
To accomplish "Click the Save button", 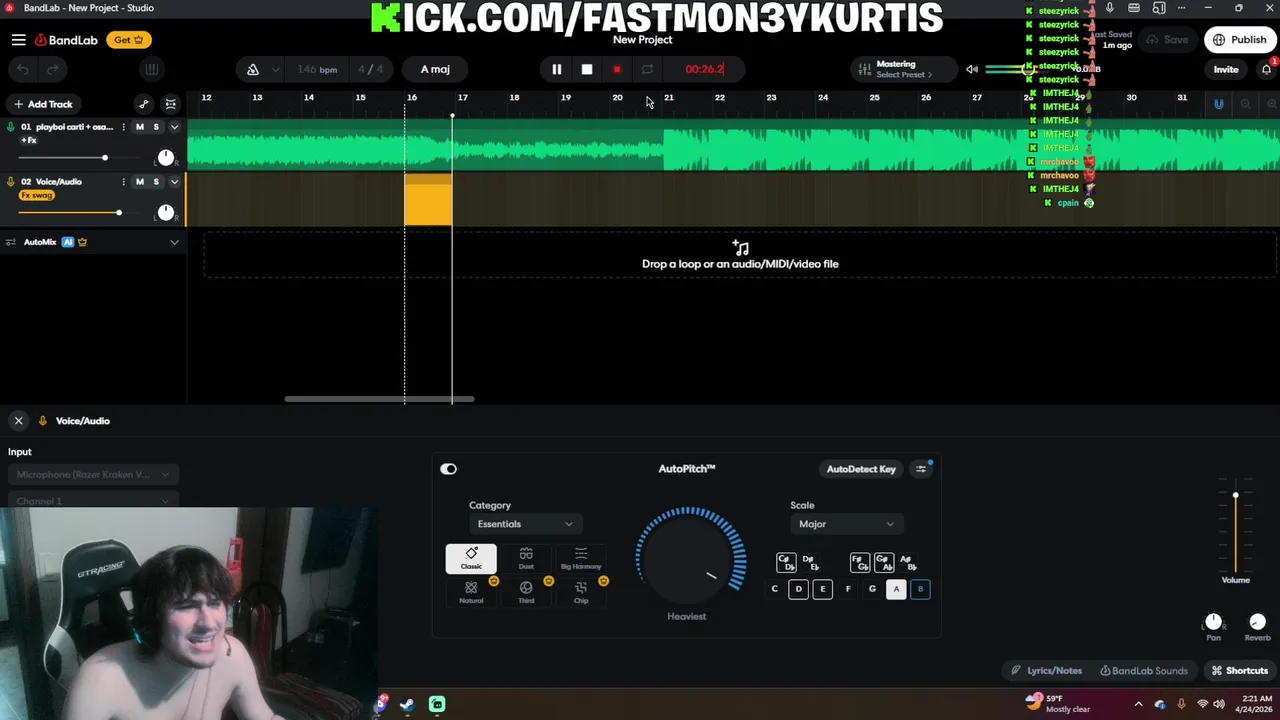I will point(1167,40).
